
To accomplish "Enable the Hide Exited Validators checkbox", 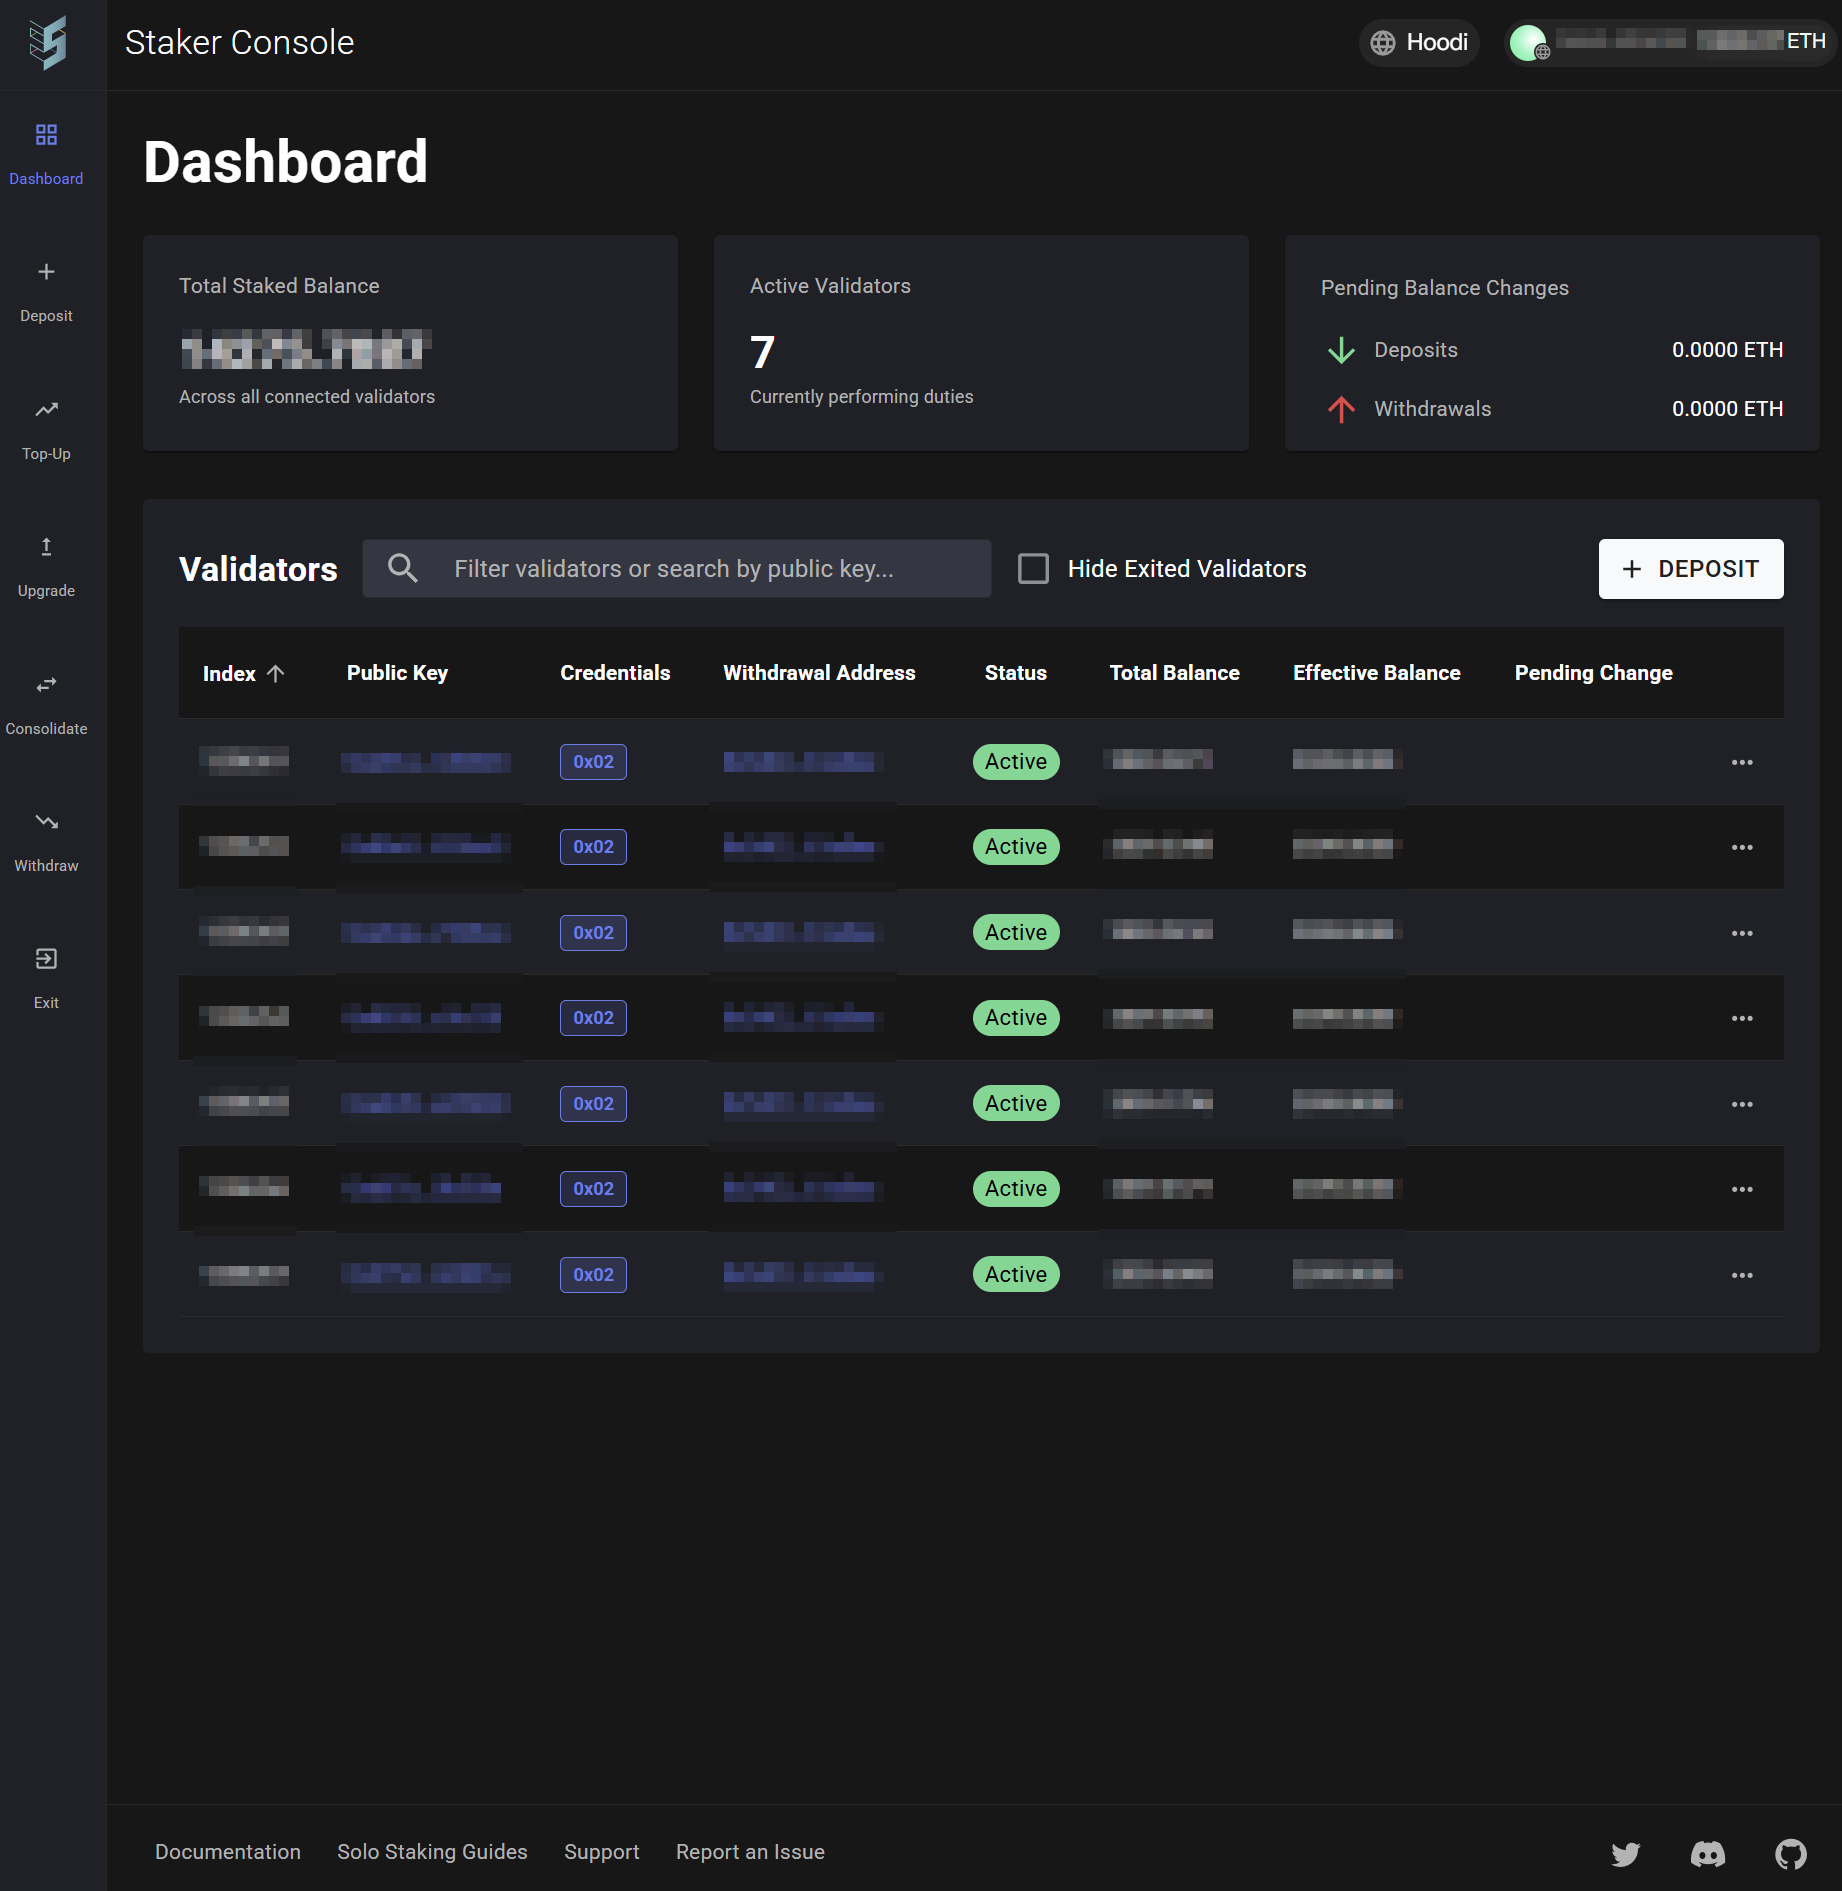I will tap(1033, 568).
